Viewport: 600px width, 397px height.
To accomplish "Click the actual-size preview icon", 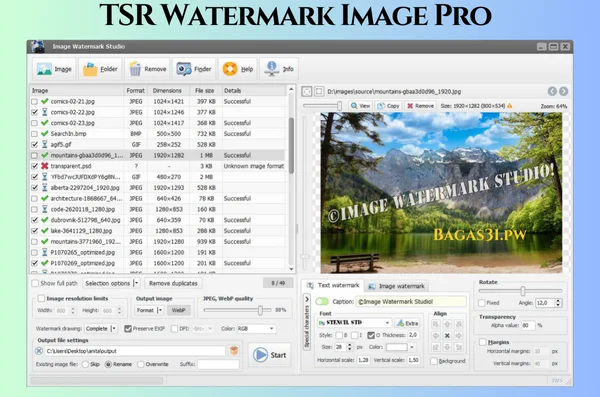I will pos(319,91).
